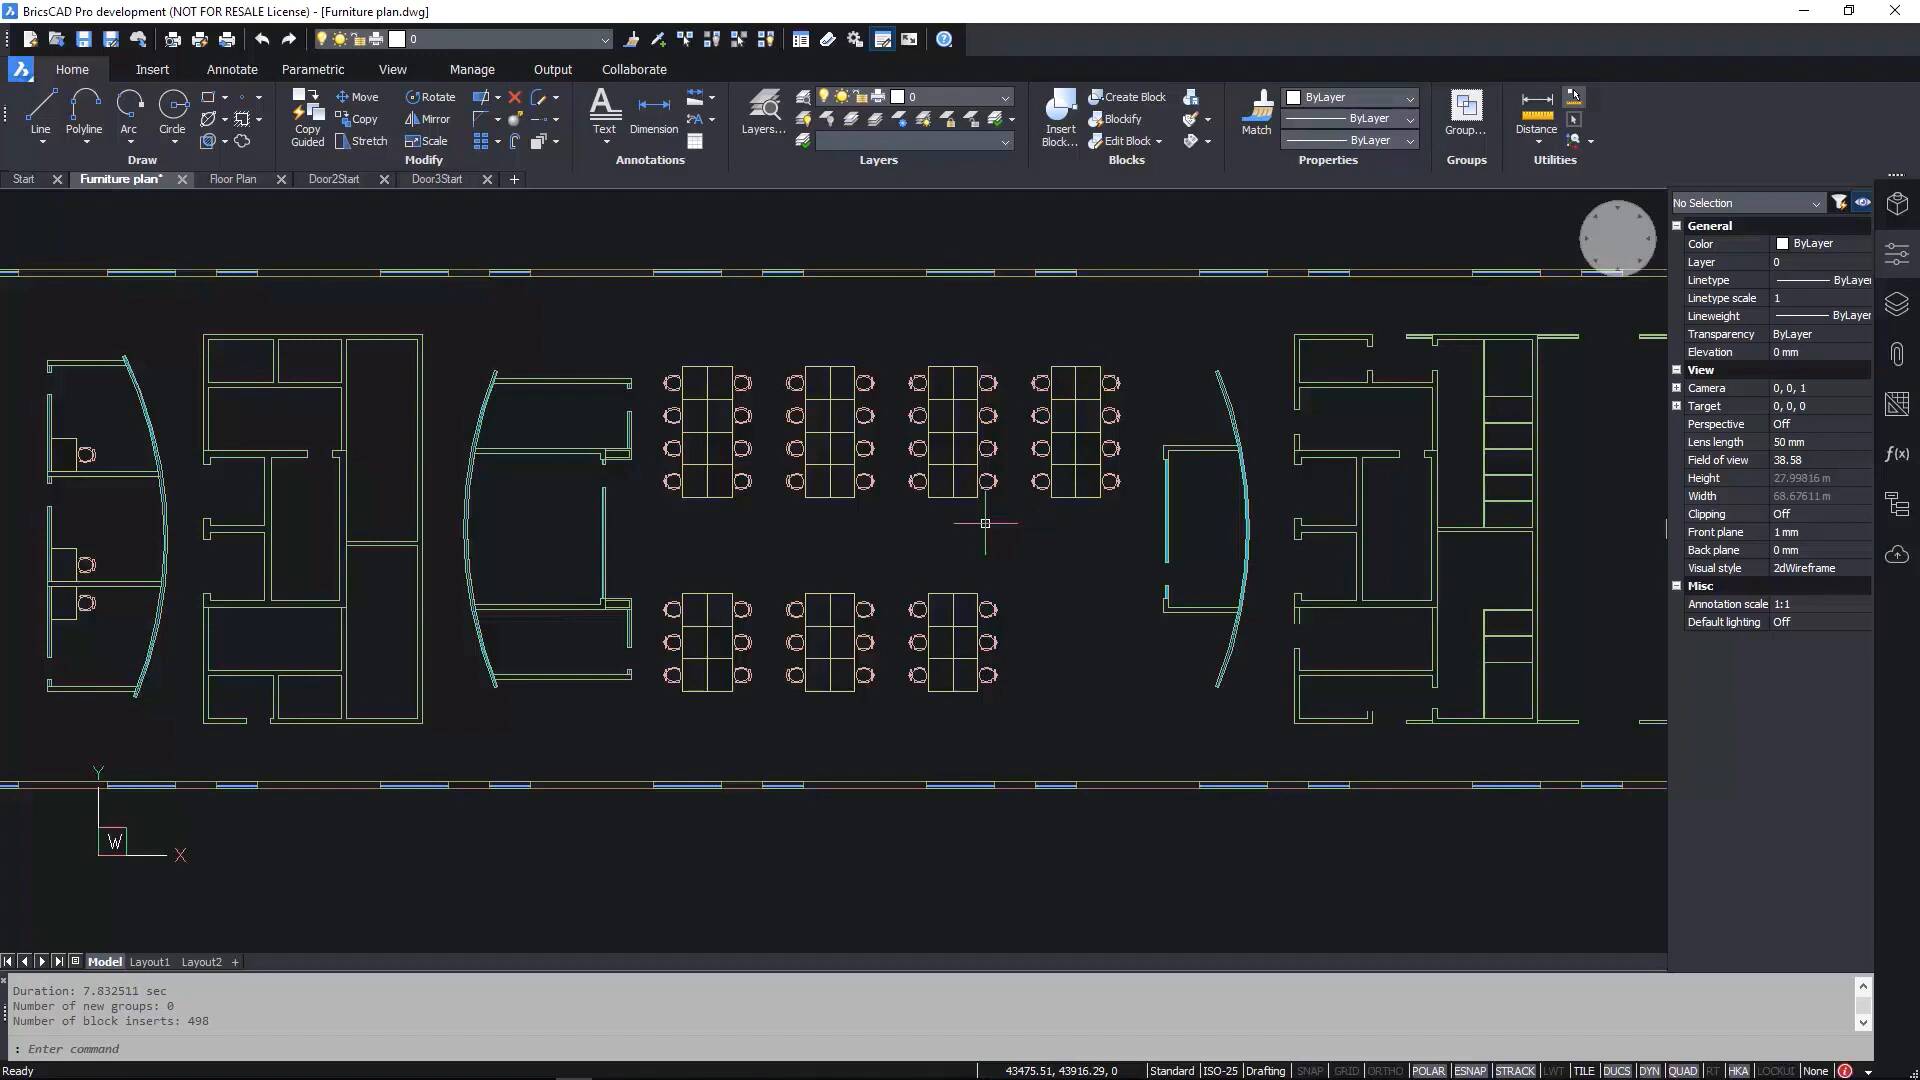Image resolution: width=1920 pixels, height=1080 pixels.
Task: Select the Line drawing tool
Action: [40, 112]
